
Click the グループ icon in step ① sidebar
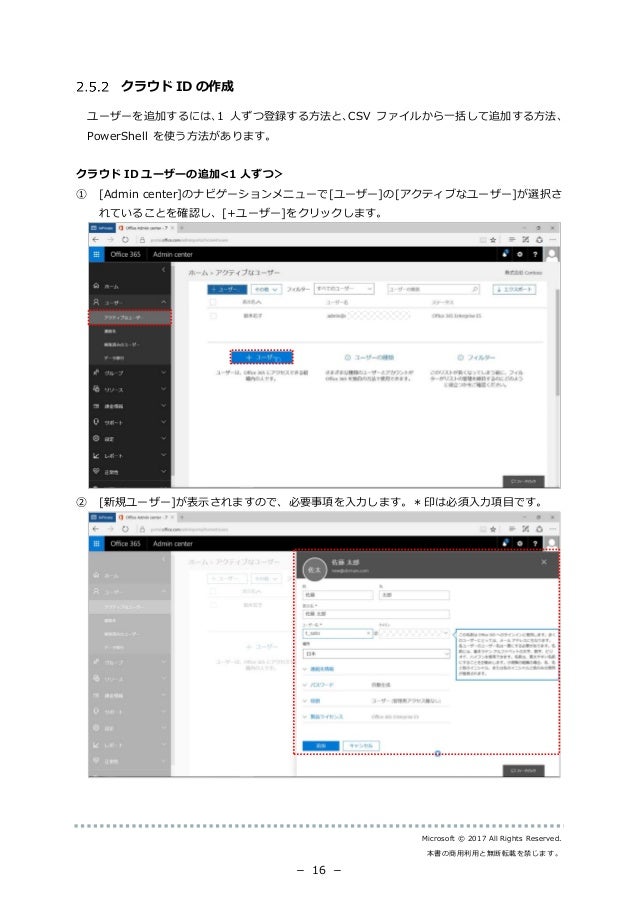pyautogui.click(x=96, y=372)
